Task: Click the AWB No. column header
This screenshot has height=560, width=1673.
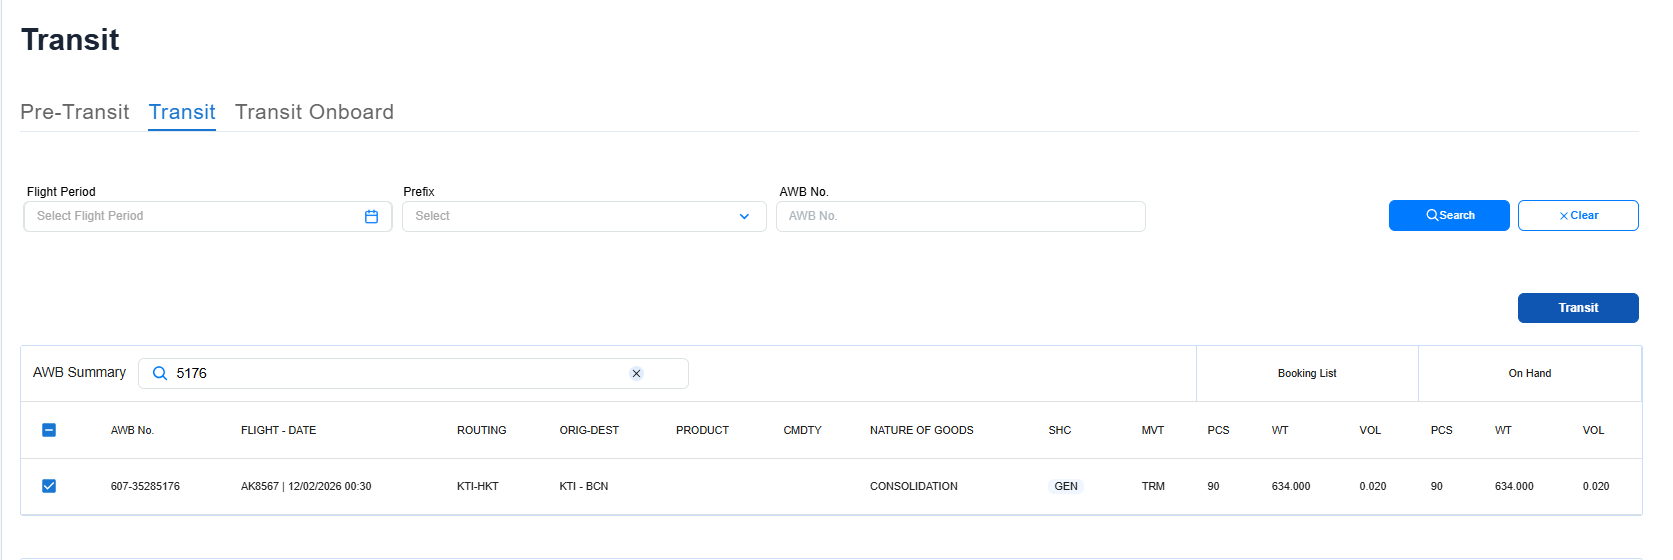Action: (x=132, y=430)
